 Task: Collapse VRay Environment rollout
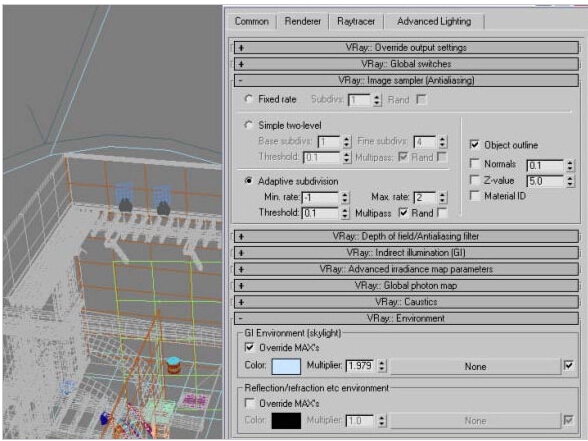click(x=406, y=319)
